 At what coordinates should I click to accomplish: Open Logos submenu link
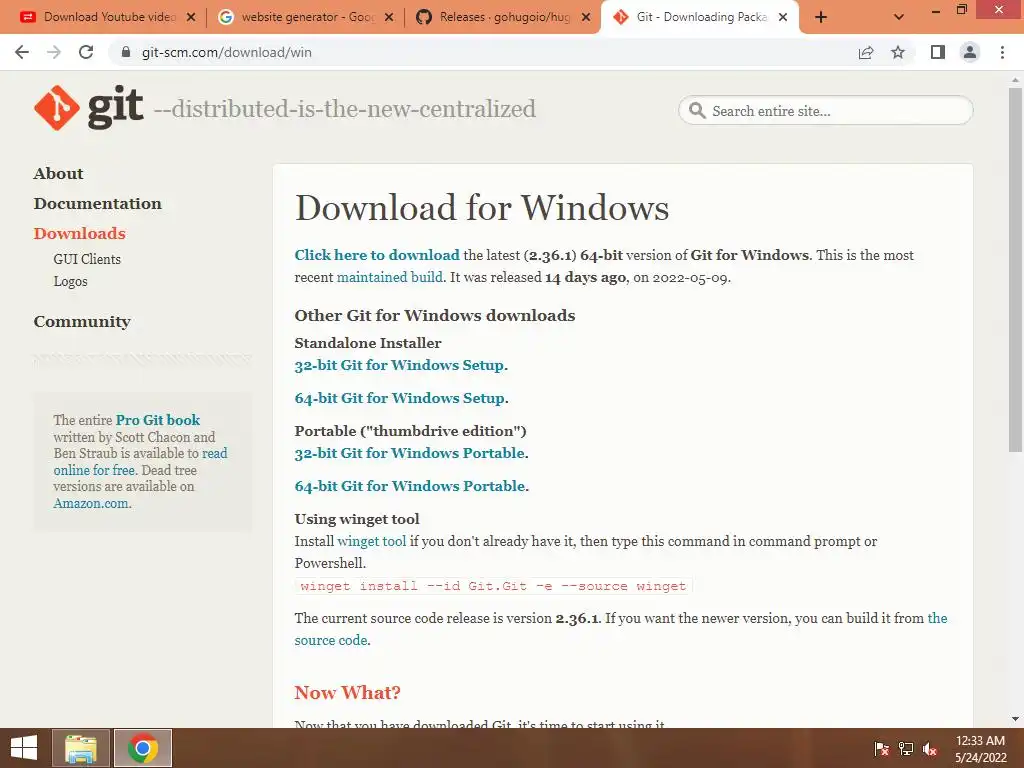(x=71, y=281)
